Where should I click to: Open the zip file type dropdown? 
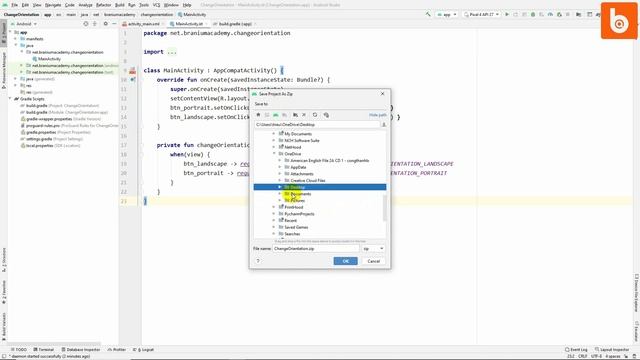click(x=373, y=249)
